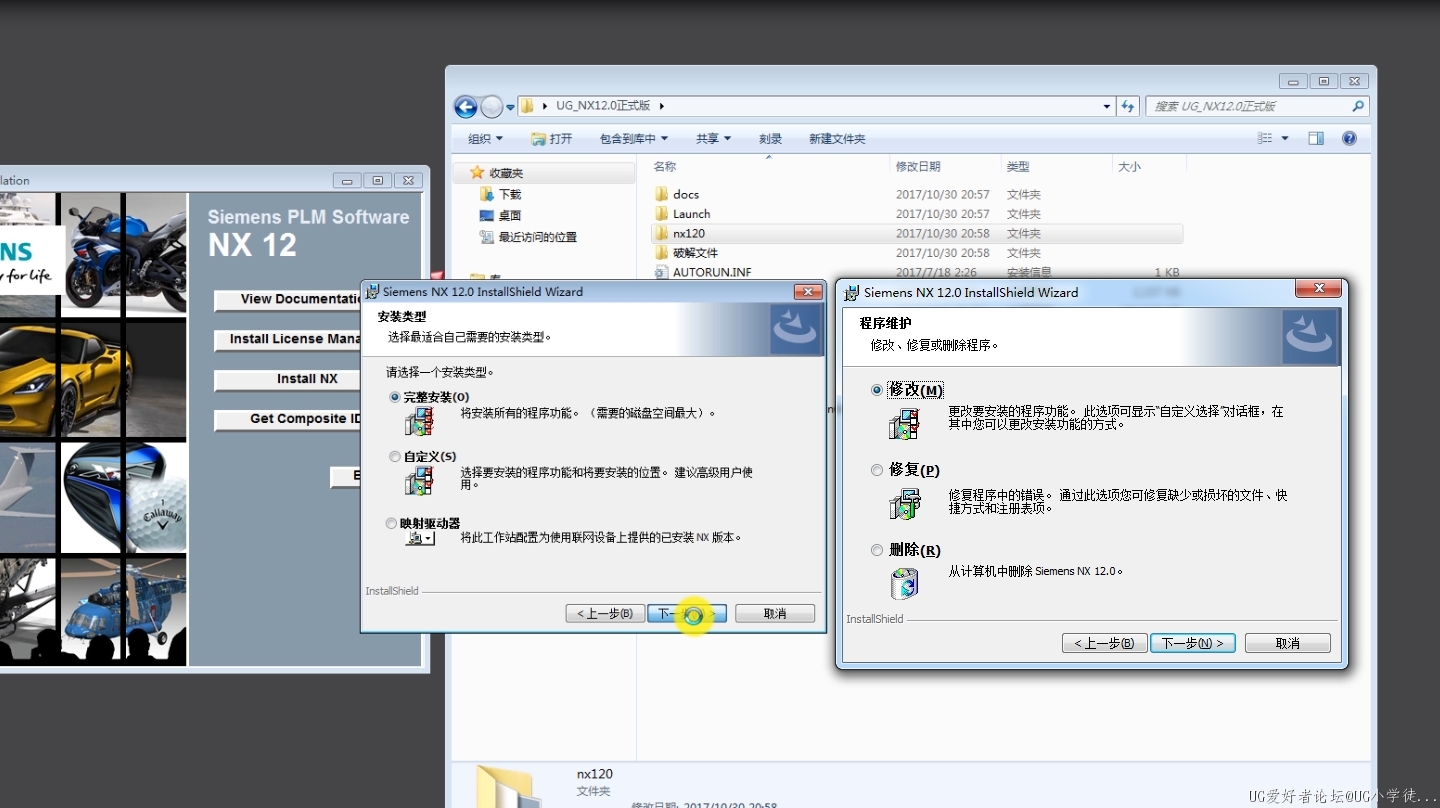Click 取消 in 程序维护 wizard
This screenshot has width=1440, height=808.
point(1288,643)
